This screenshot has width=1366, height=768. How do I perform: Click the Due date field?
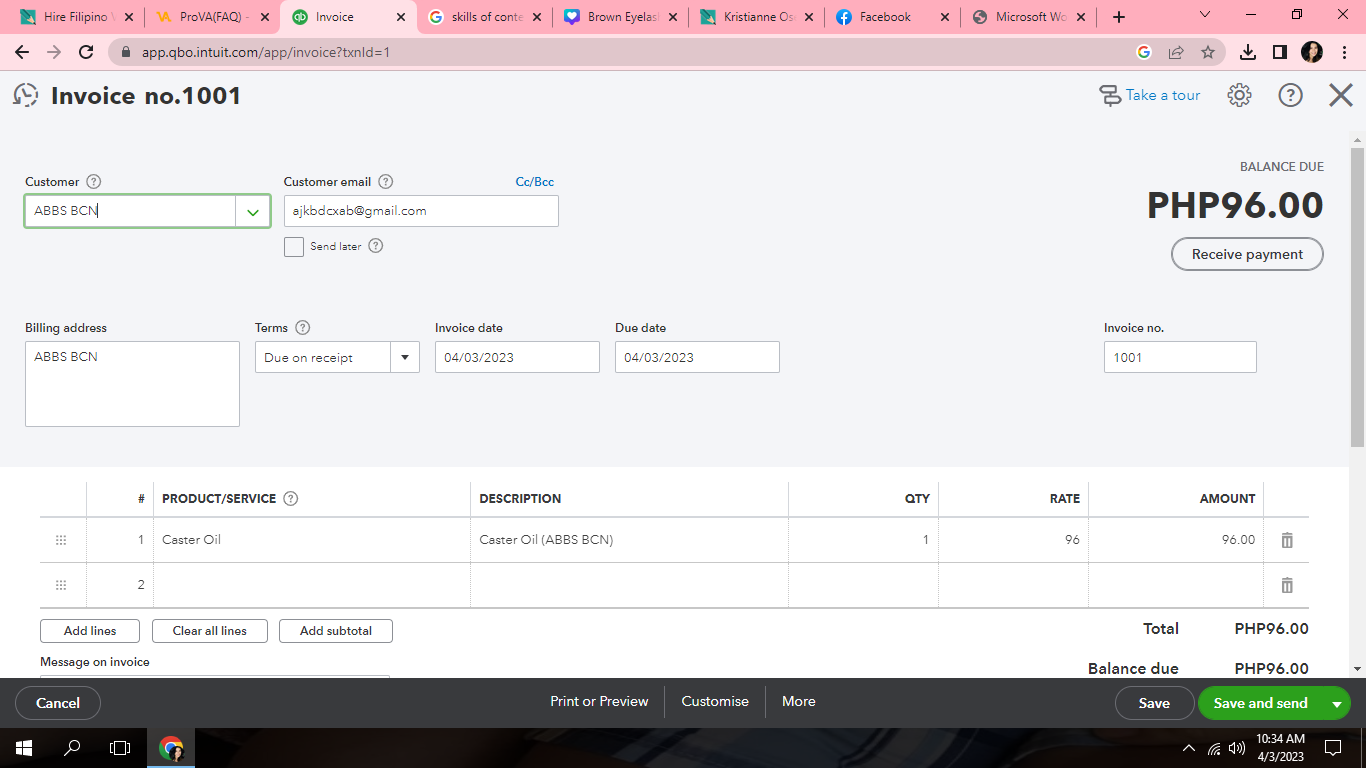[697, 357]
